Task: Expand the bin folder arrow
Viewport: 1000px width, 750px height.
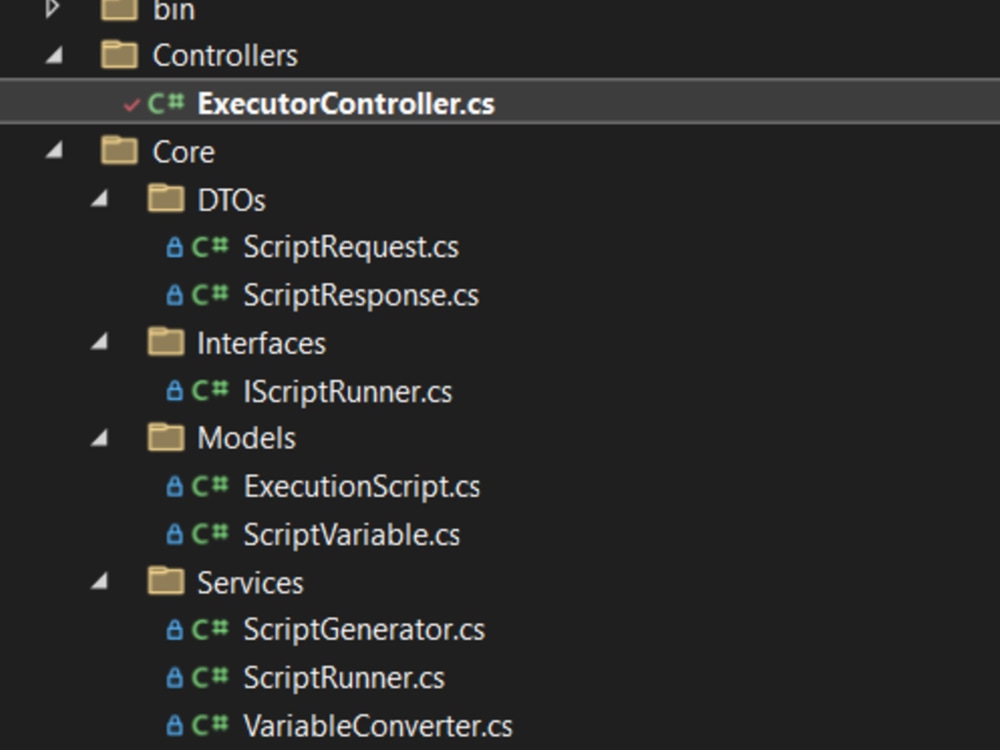Action: coord(54,9)
